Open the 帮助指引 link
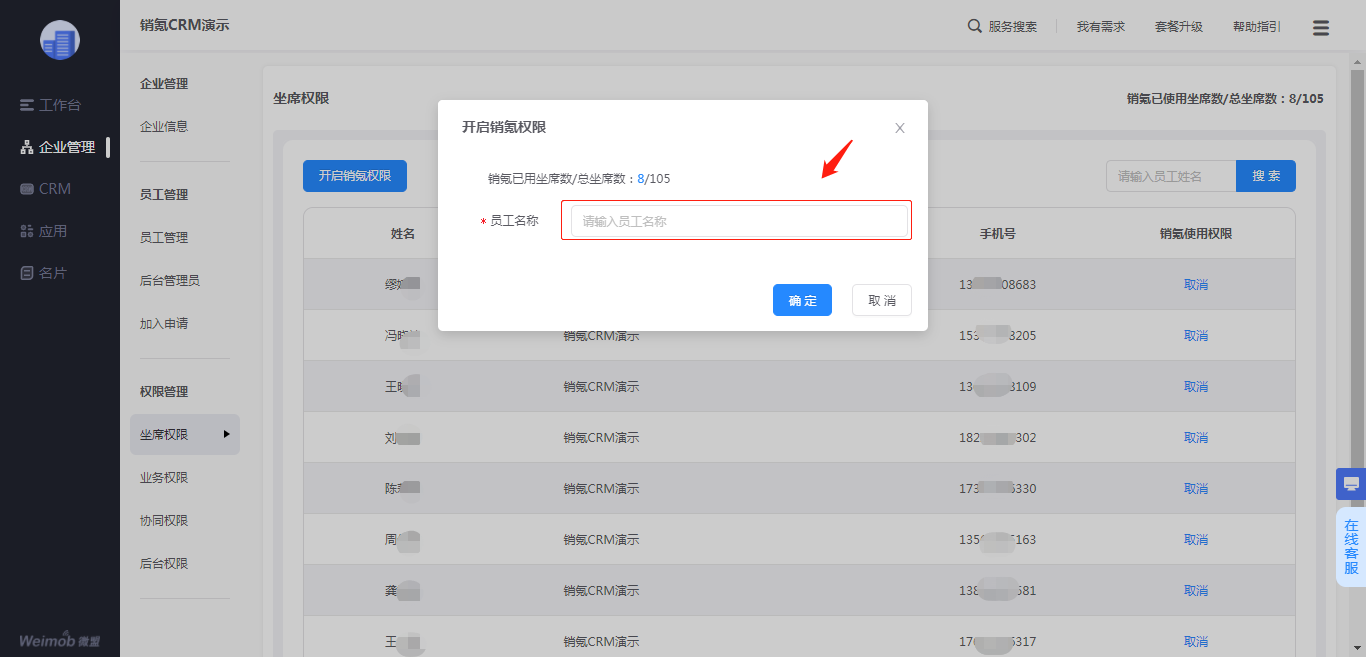1366x657 pixels. (x=1257, y=27)
